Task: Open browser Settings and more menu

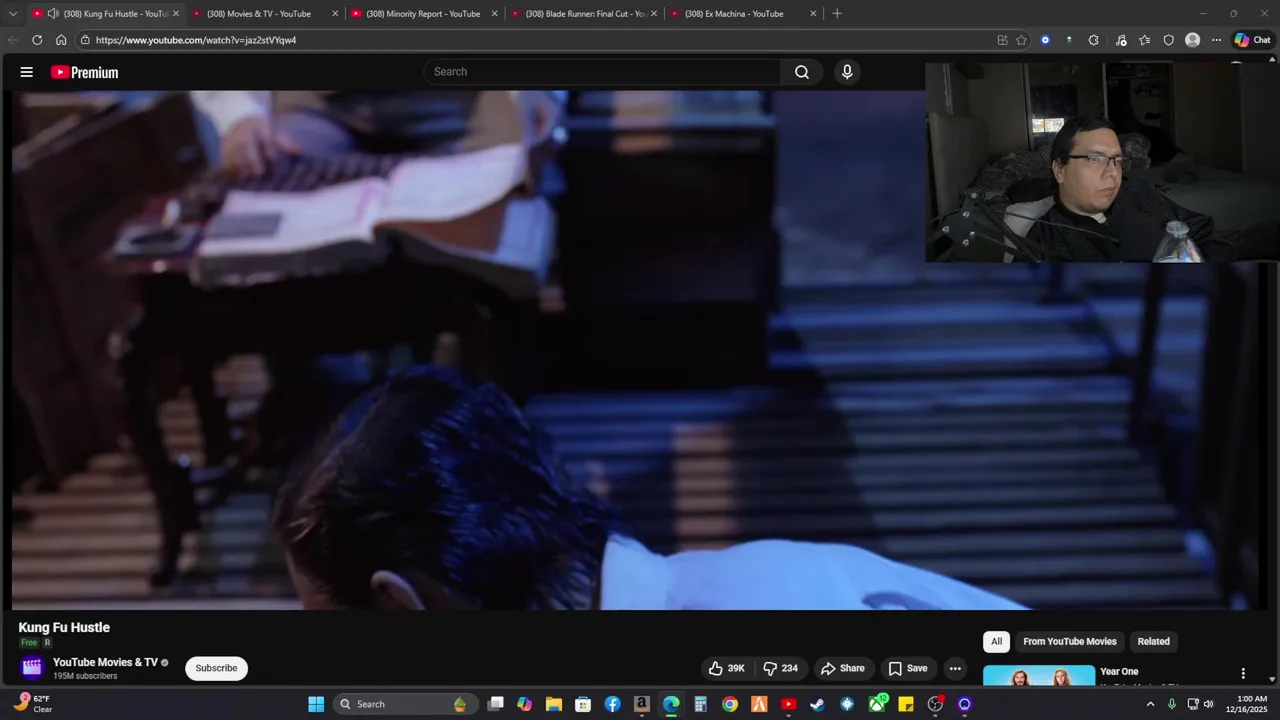Action: point(1216,40)
